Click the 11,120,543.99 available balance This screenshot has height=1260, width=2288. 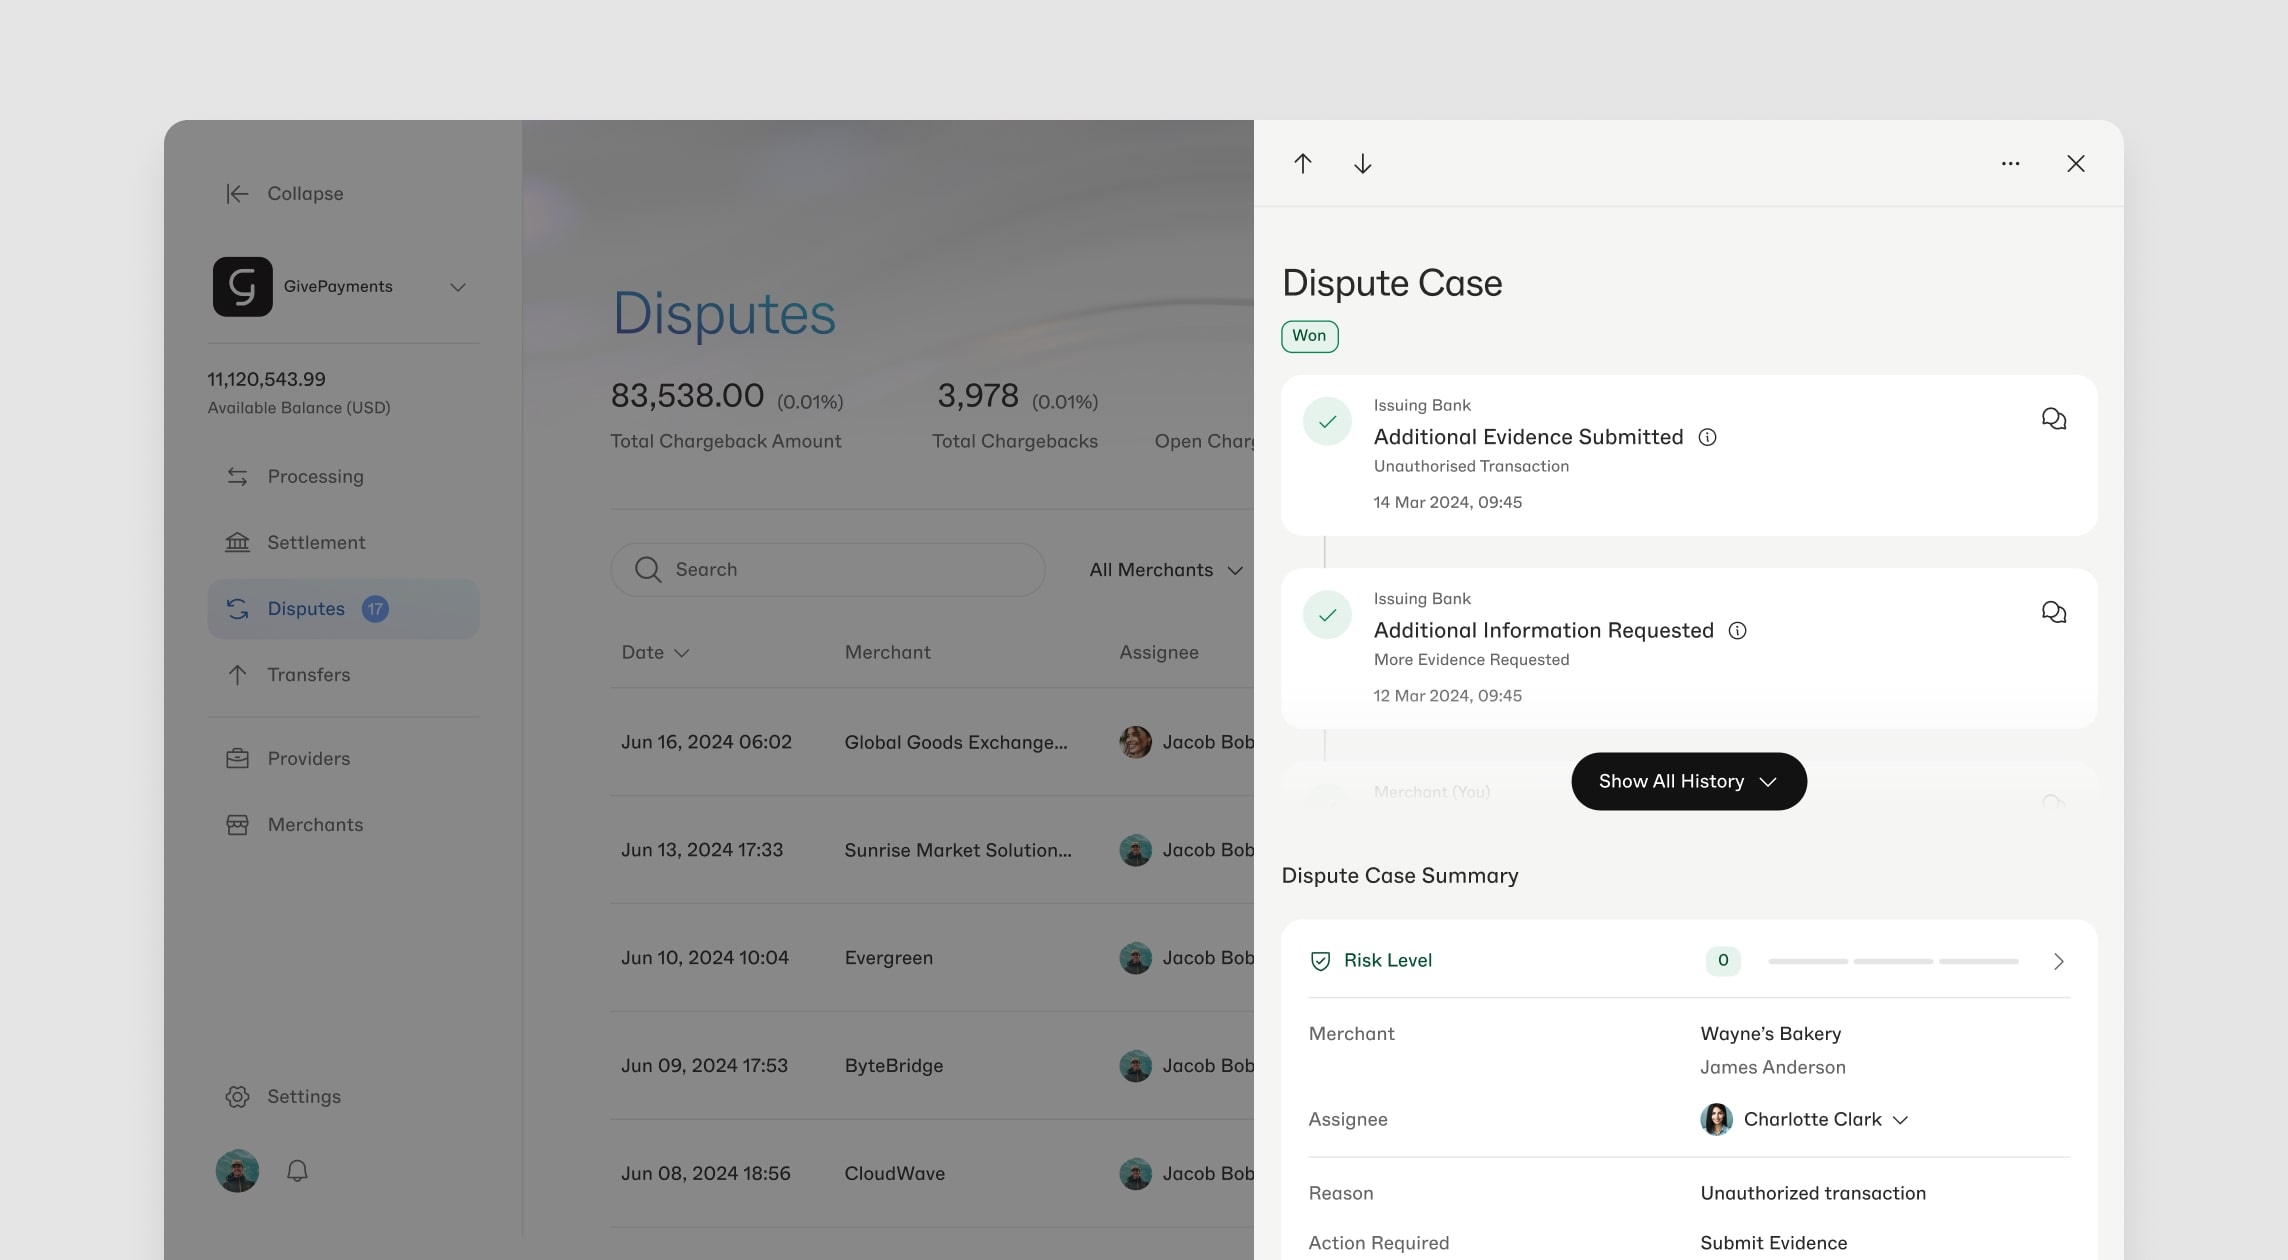tap(266, 380)
